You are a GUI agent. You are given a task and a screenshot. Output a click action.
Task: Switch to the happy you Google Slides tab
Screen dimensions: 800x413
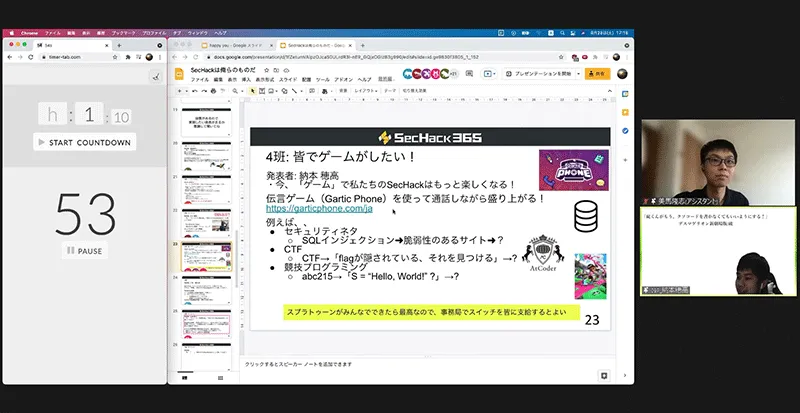point(236,45)
